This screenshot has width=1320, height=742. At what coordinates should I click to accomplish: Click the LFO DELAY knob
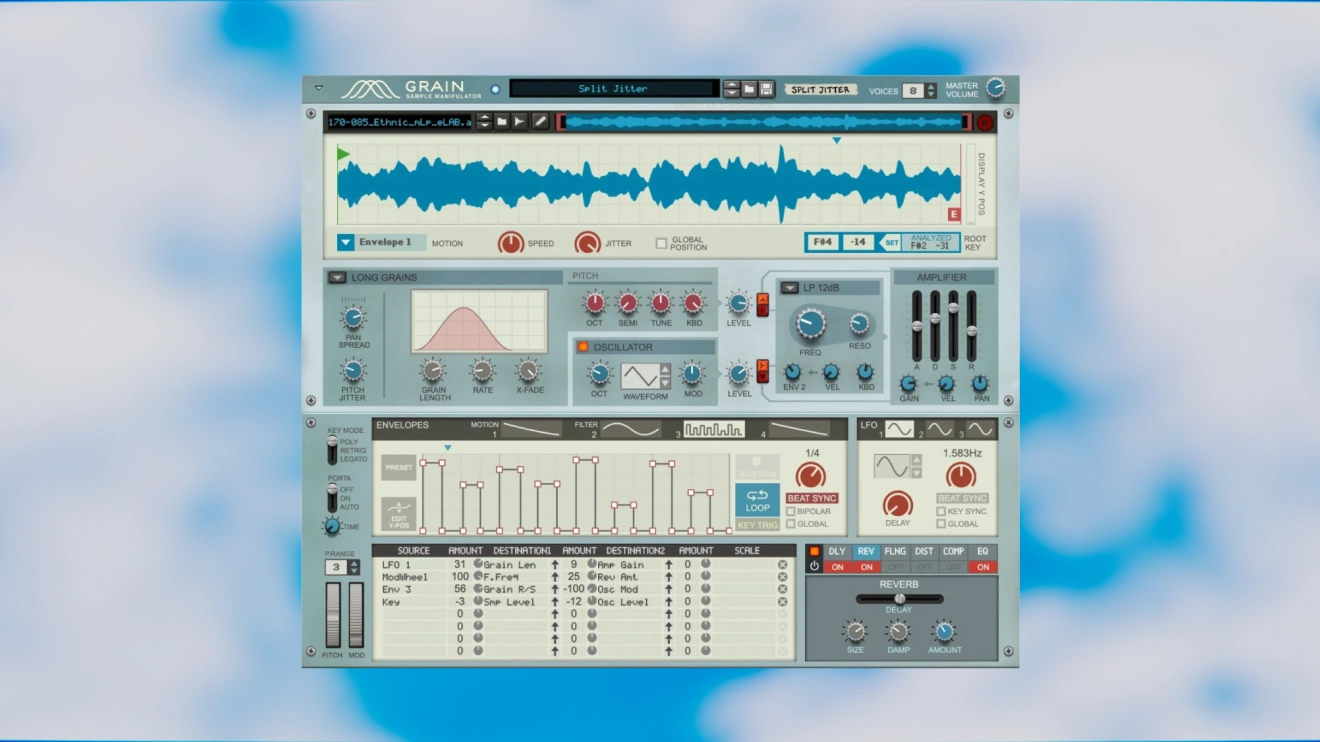tap(898, 505)
